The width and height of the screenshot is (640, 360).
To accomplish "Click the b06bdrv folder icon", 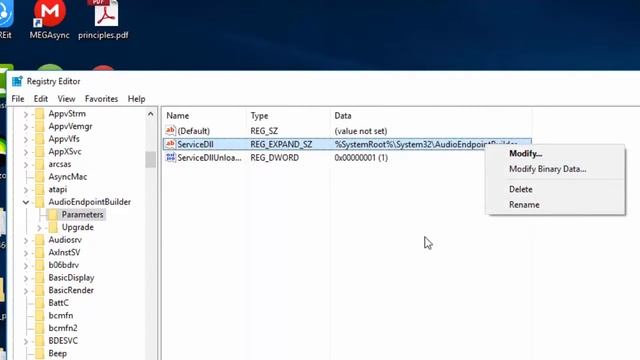I will tap(40, 265).
